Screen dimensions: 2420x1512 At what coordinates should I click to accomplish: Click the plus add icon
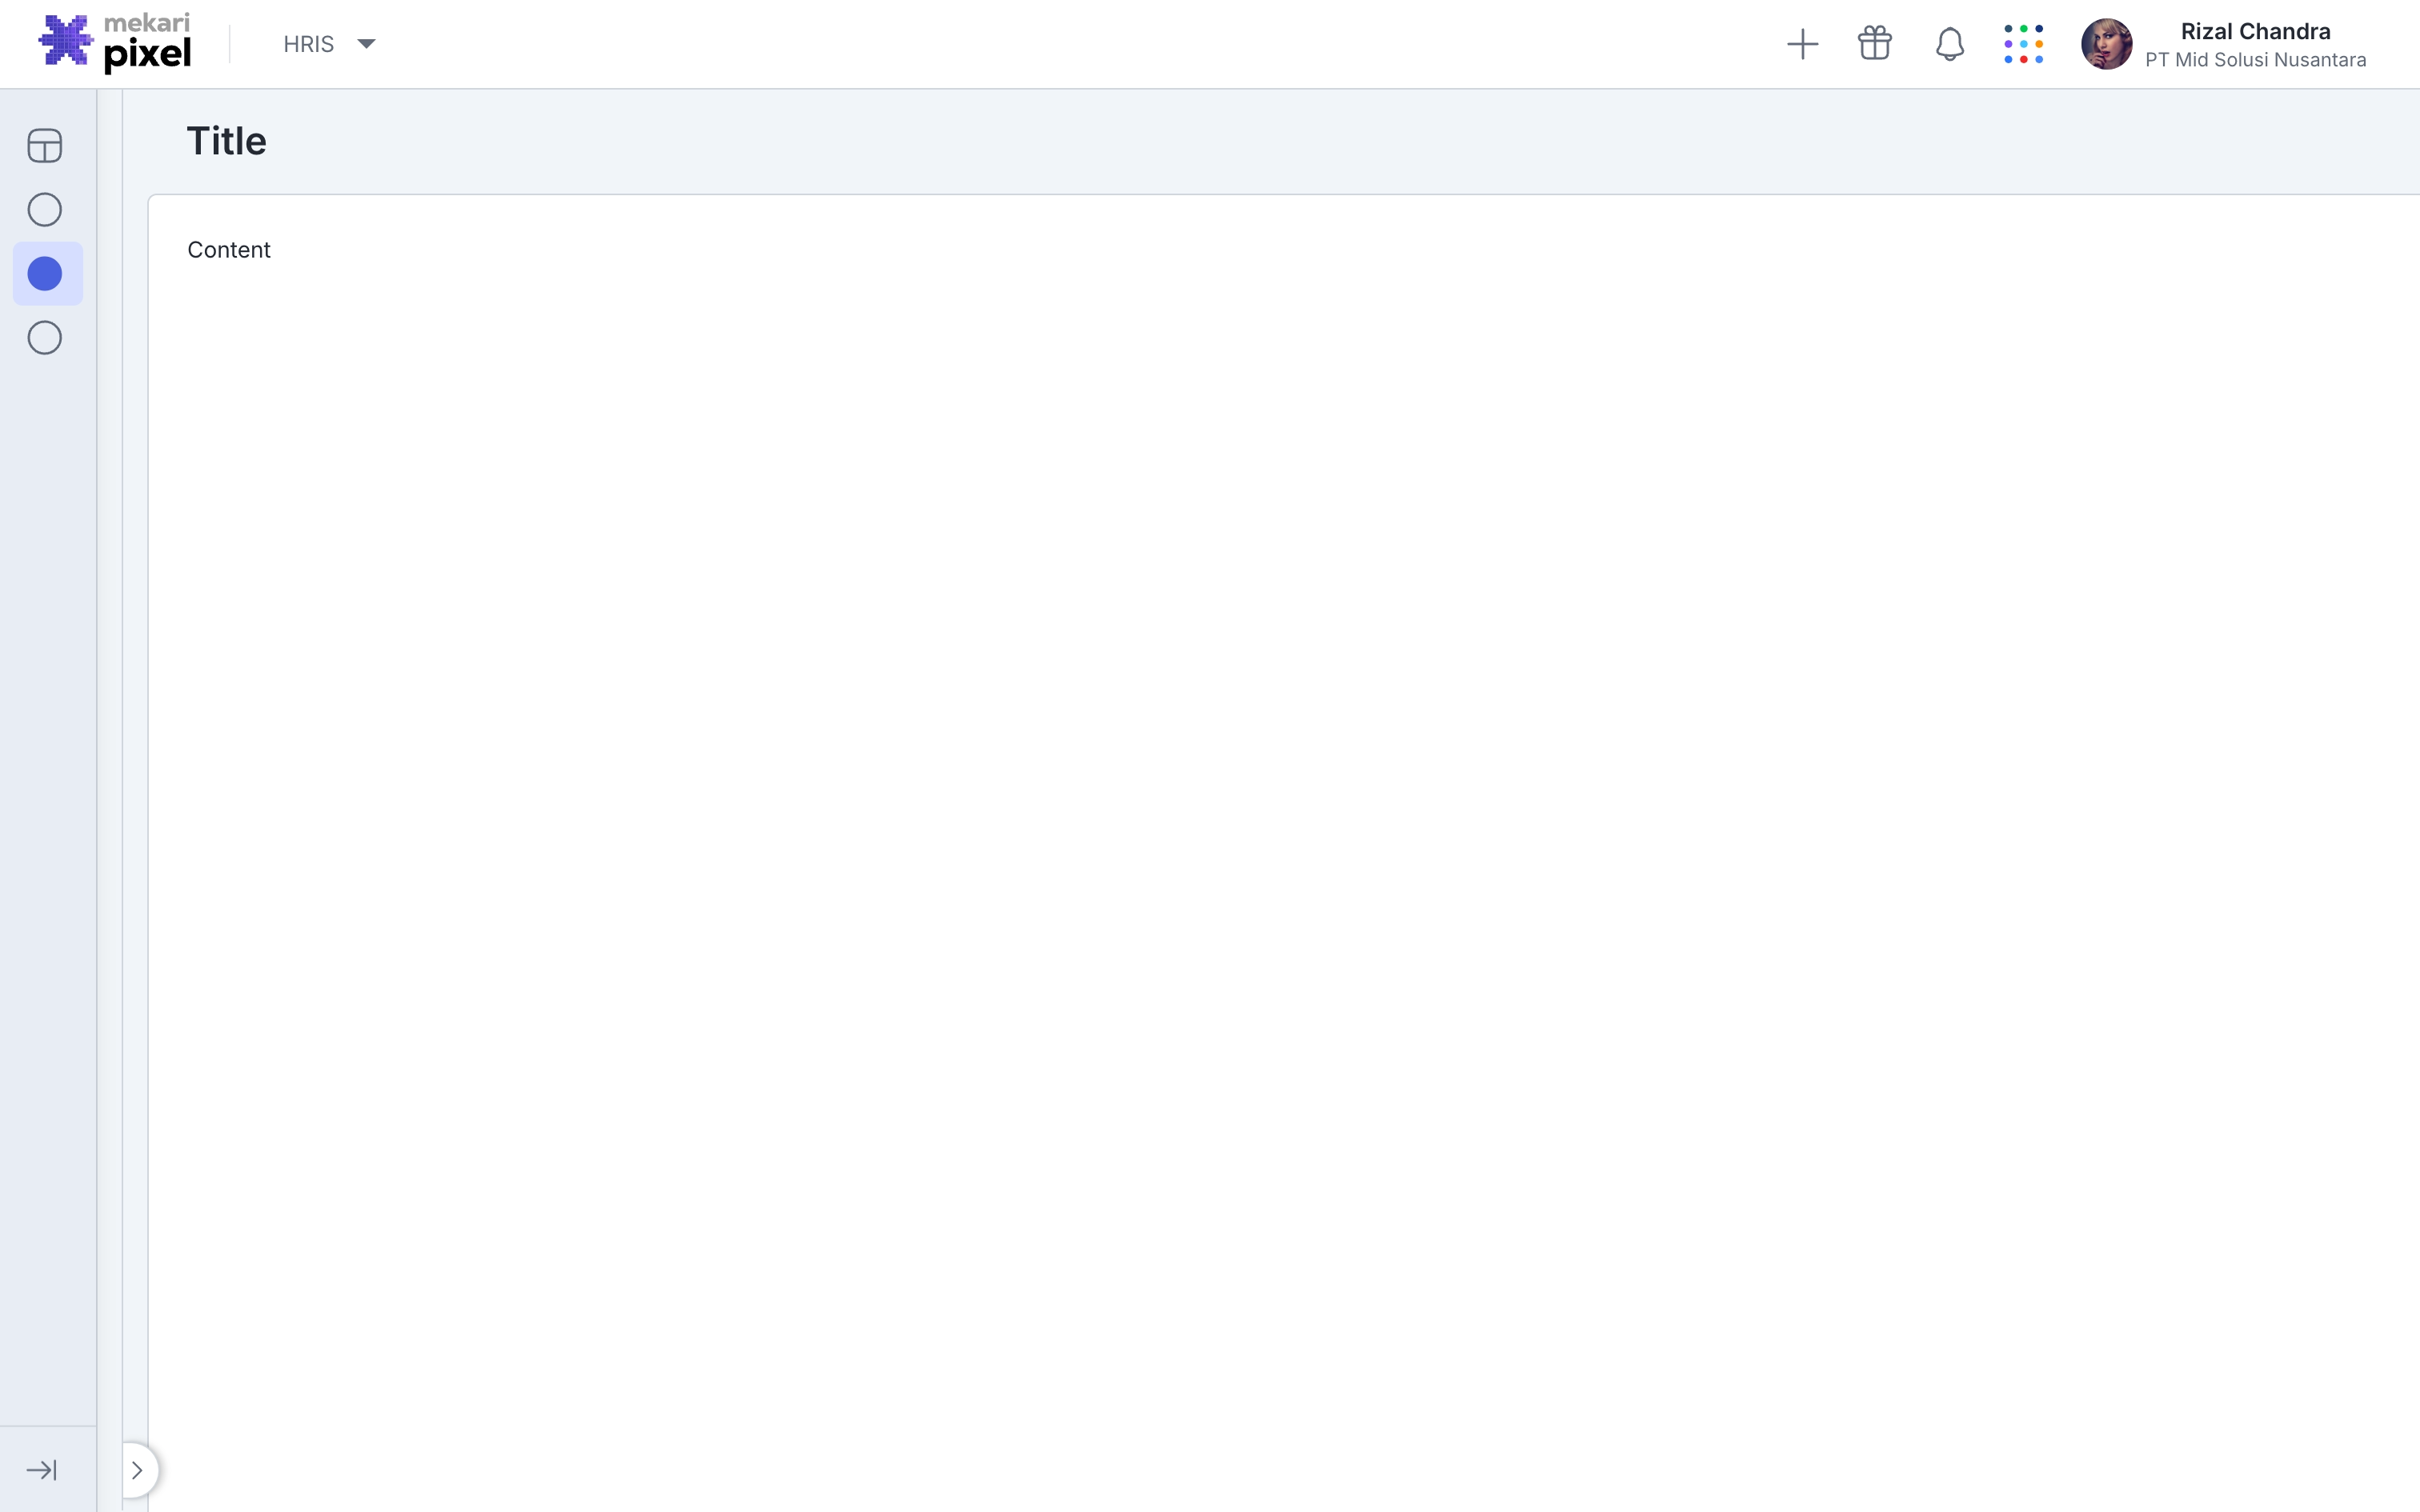click(x=1802, y=44)
